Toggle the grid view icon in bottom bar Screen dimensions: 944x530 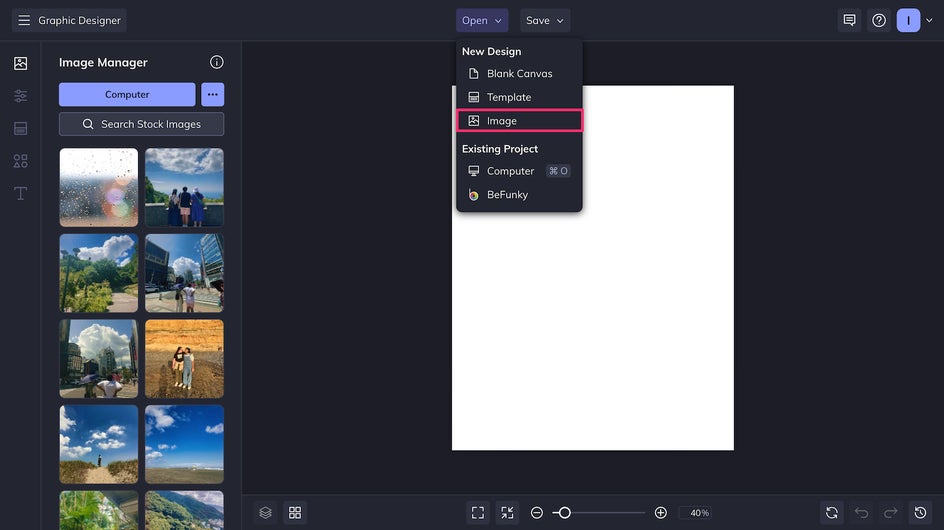[x=295, y=513]
